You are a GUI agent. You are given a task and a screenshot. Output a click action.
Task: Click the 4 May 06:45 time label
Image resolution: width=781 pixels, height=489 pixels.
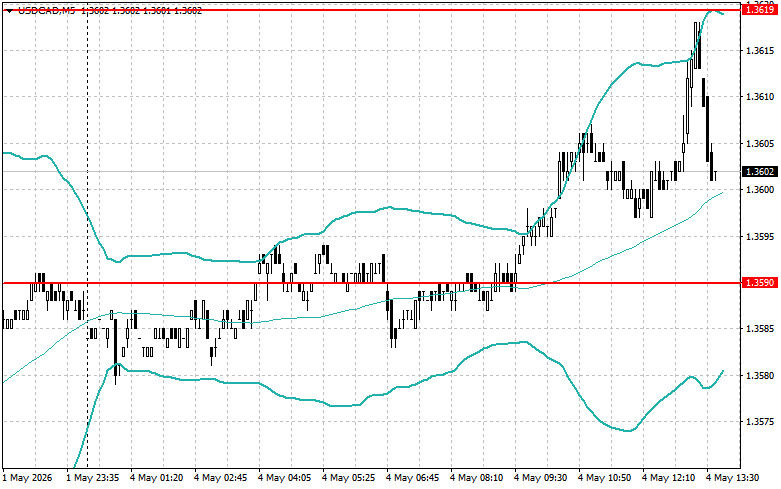pyautogui.click(x=412, y=478)
